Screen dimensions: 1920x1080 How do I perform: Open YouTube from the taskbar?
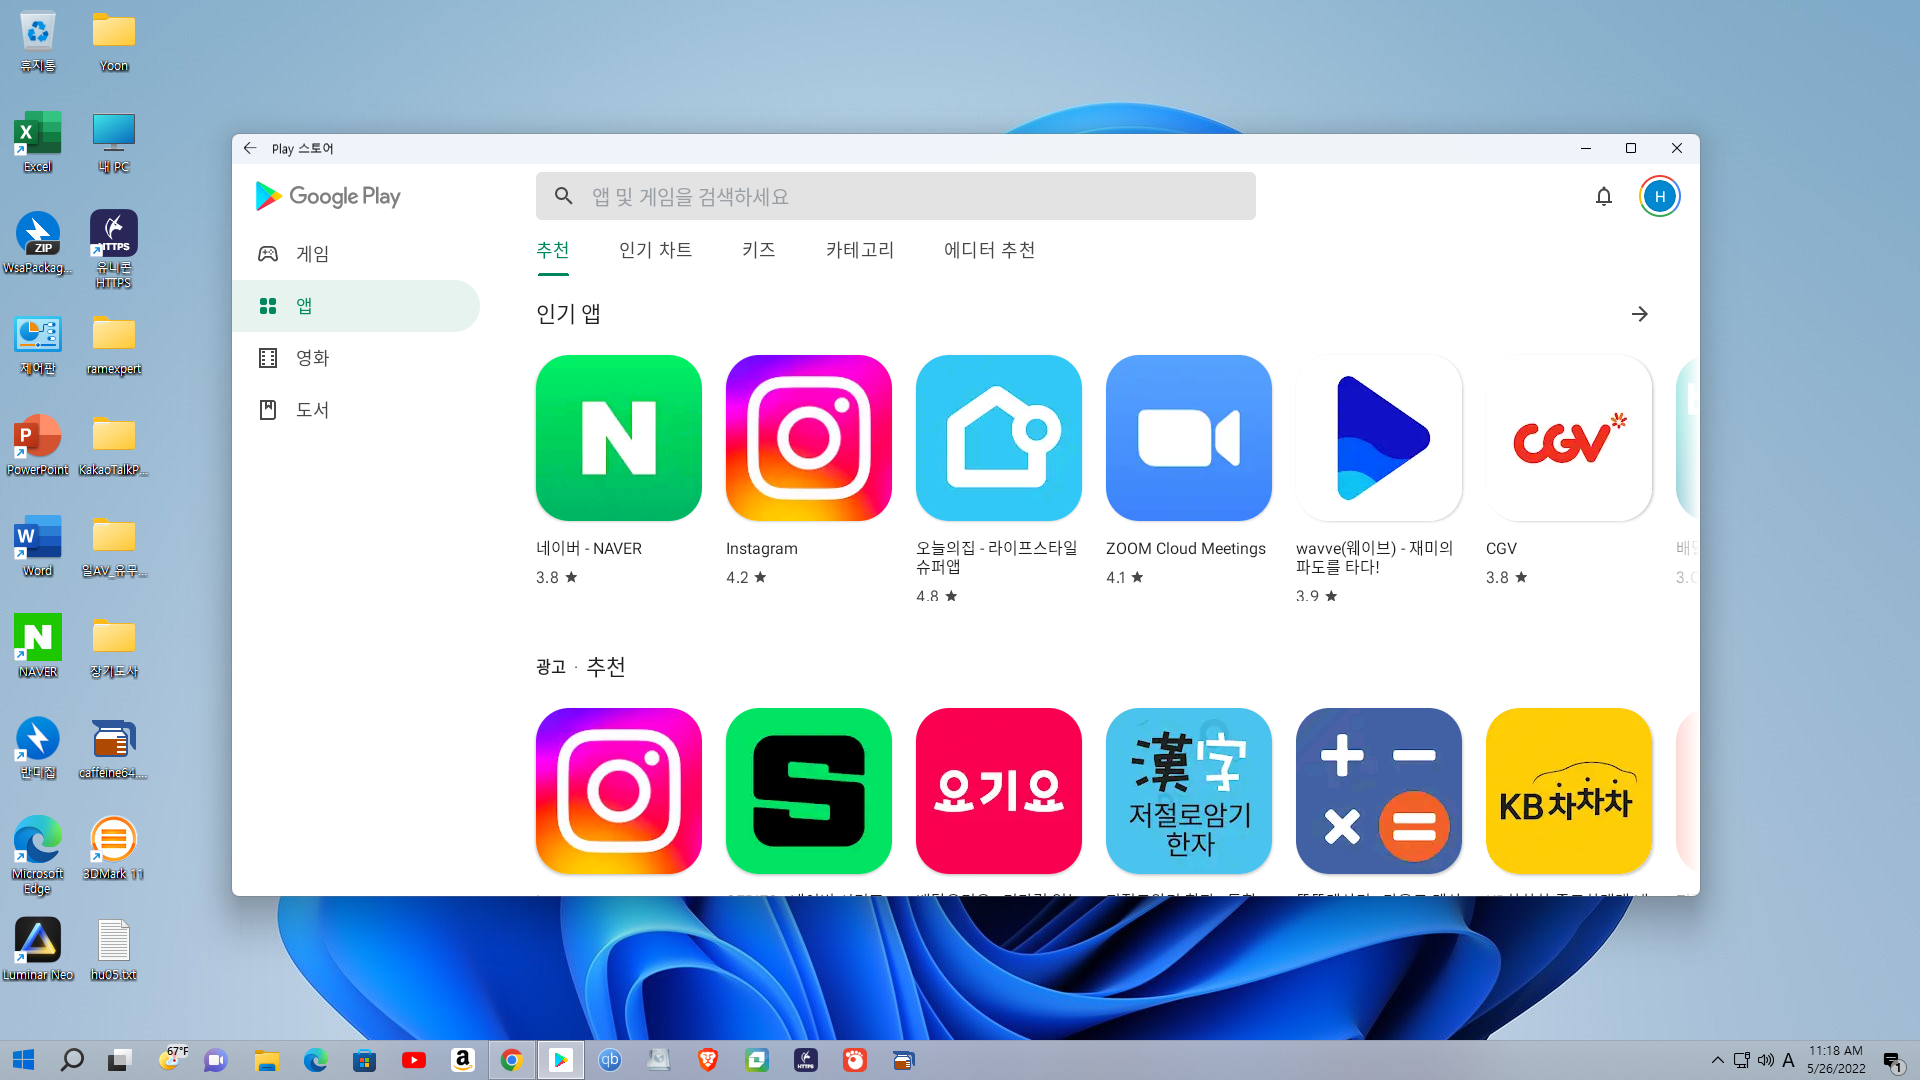pyautogui.click(x=414, y=1060)
